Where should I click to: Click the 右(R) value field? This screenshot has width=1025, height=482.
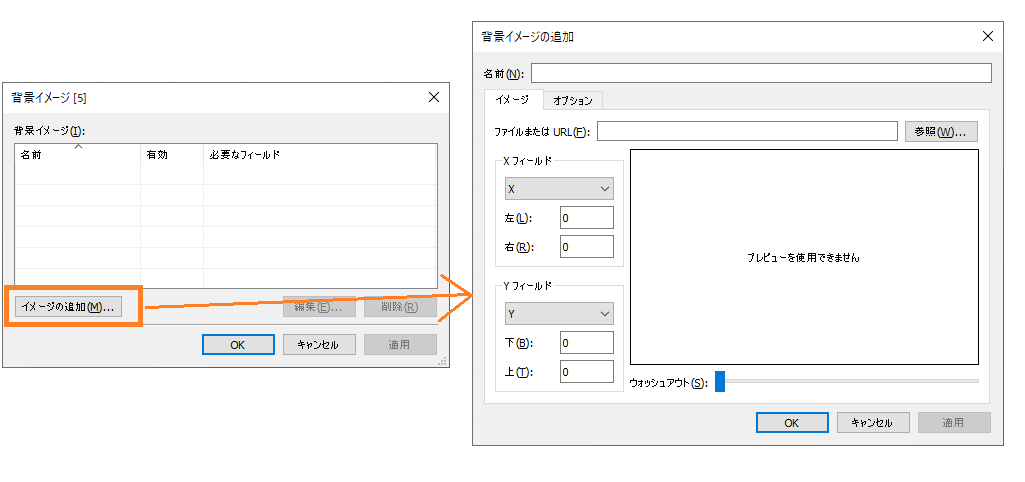coord(586,246)
